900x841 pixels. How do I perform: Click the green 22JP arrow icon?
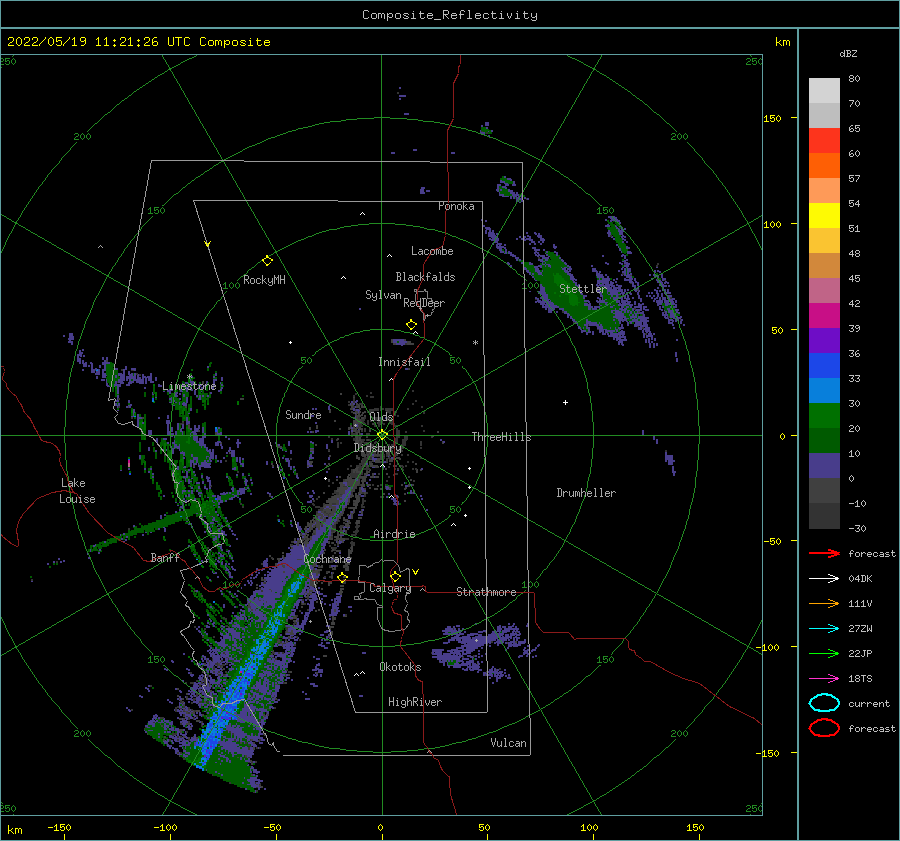click(824, 653)
